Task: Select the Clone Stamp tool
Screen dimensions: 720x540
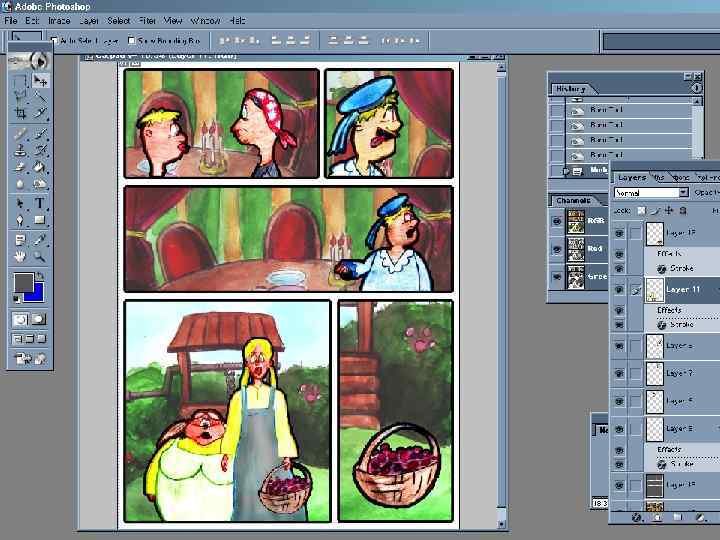Action: click(20, 150)
